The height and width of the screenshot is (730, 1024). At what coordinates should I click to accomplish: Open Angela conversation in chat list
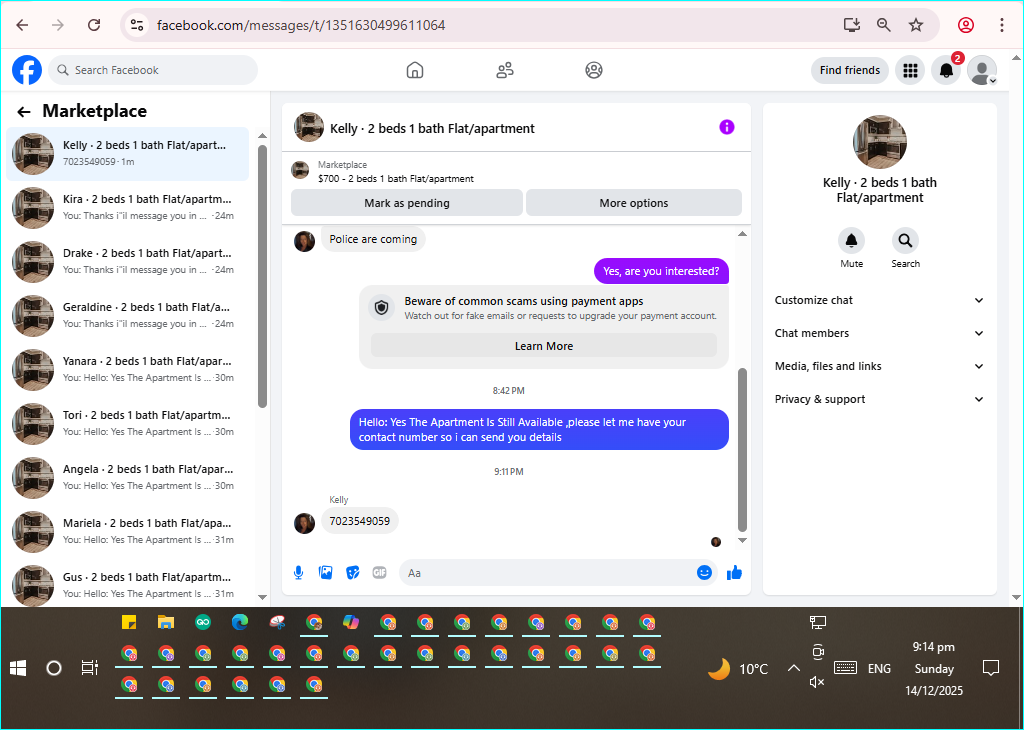click(127, 477)
